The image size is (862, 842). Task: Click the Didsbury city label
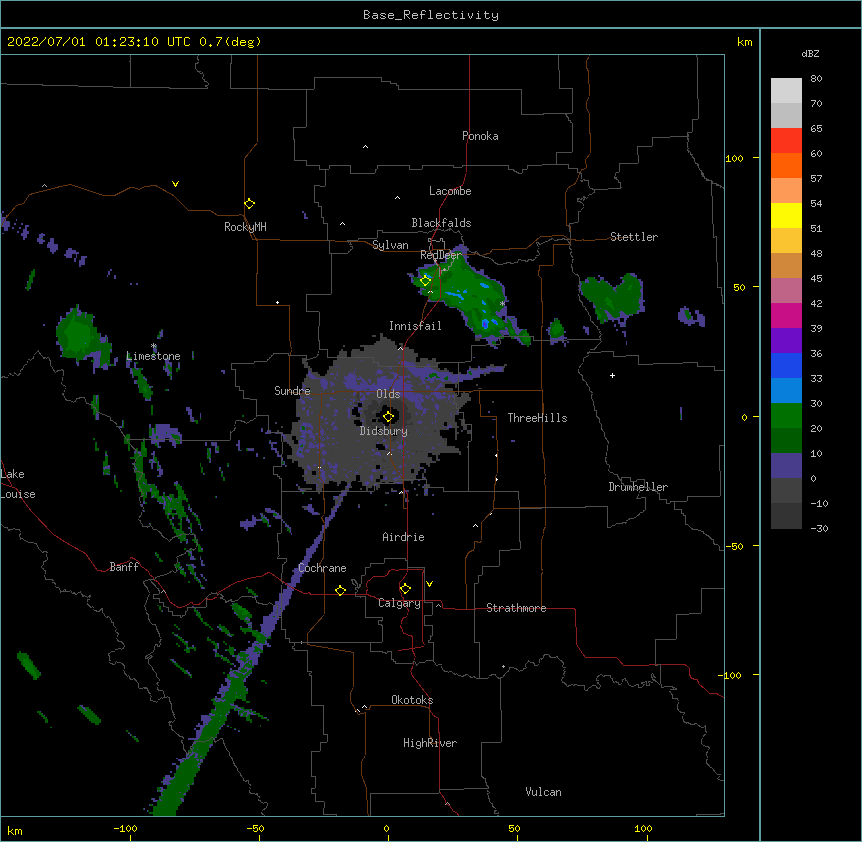384,431
